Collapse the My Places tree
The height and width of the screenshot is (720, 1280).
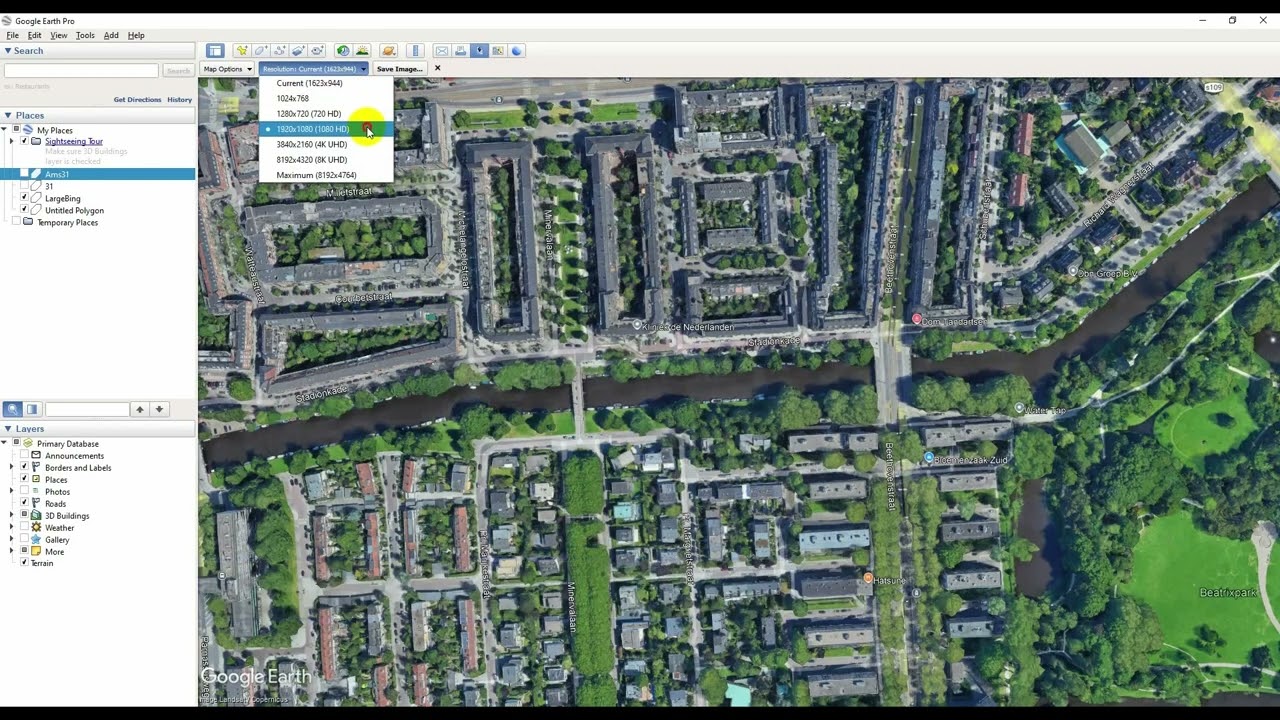pos(4,129)
